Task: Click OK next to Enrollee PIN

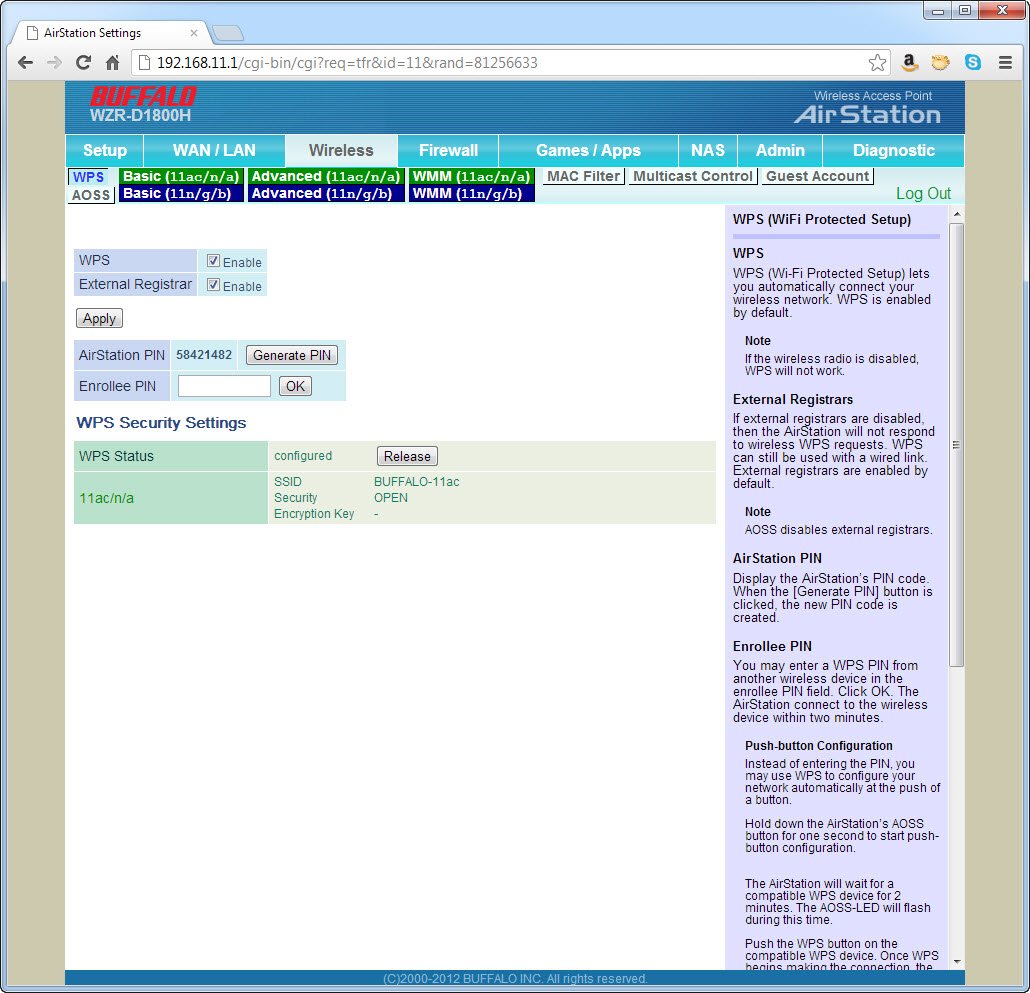Action: pyautogui.click(x=295, y=386)
